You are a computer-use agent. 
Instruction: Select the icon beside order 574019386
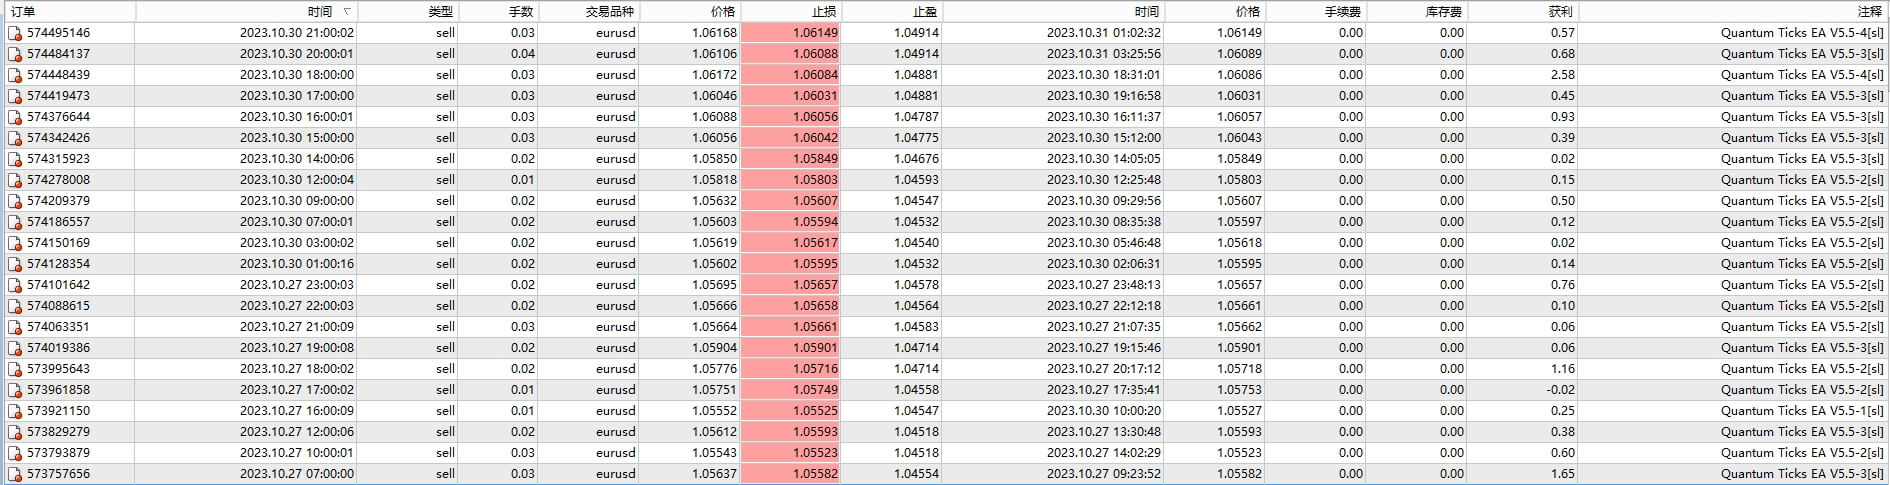pyautogui.click(x=15, y=348)
